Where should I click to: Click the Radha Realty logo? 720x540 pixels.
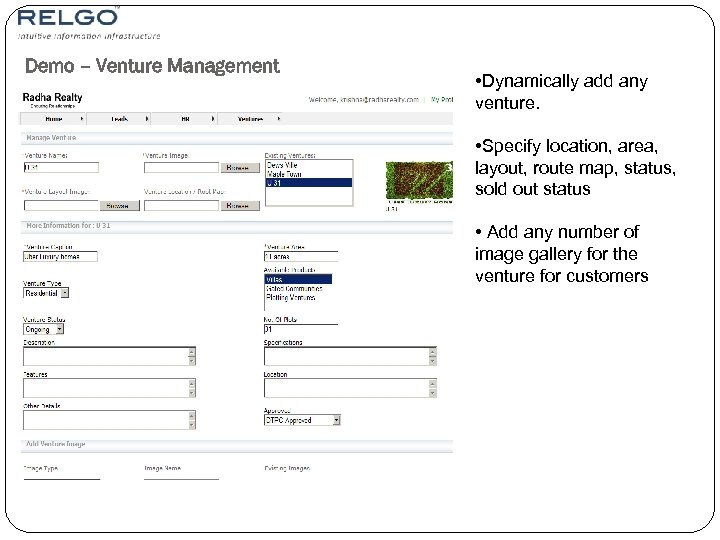tap(52, 100)
